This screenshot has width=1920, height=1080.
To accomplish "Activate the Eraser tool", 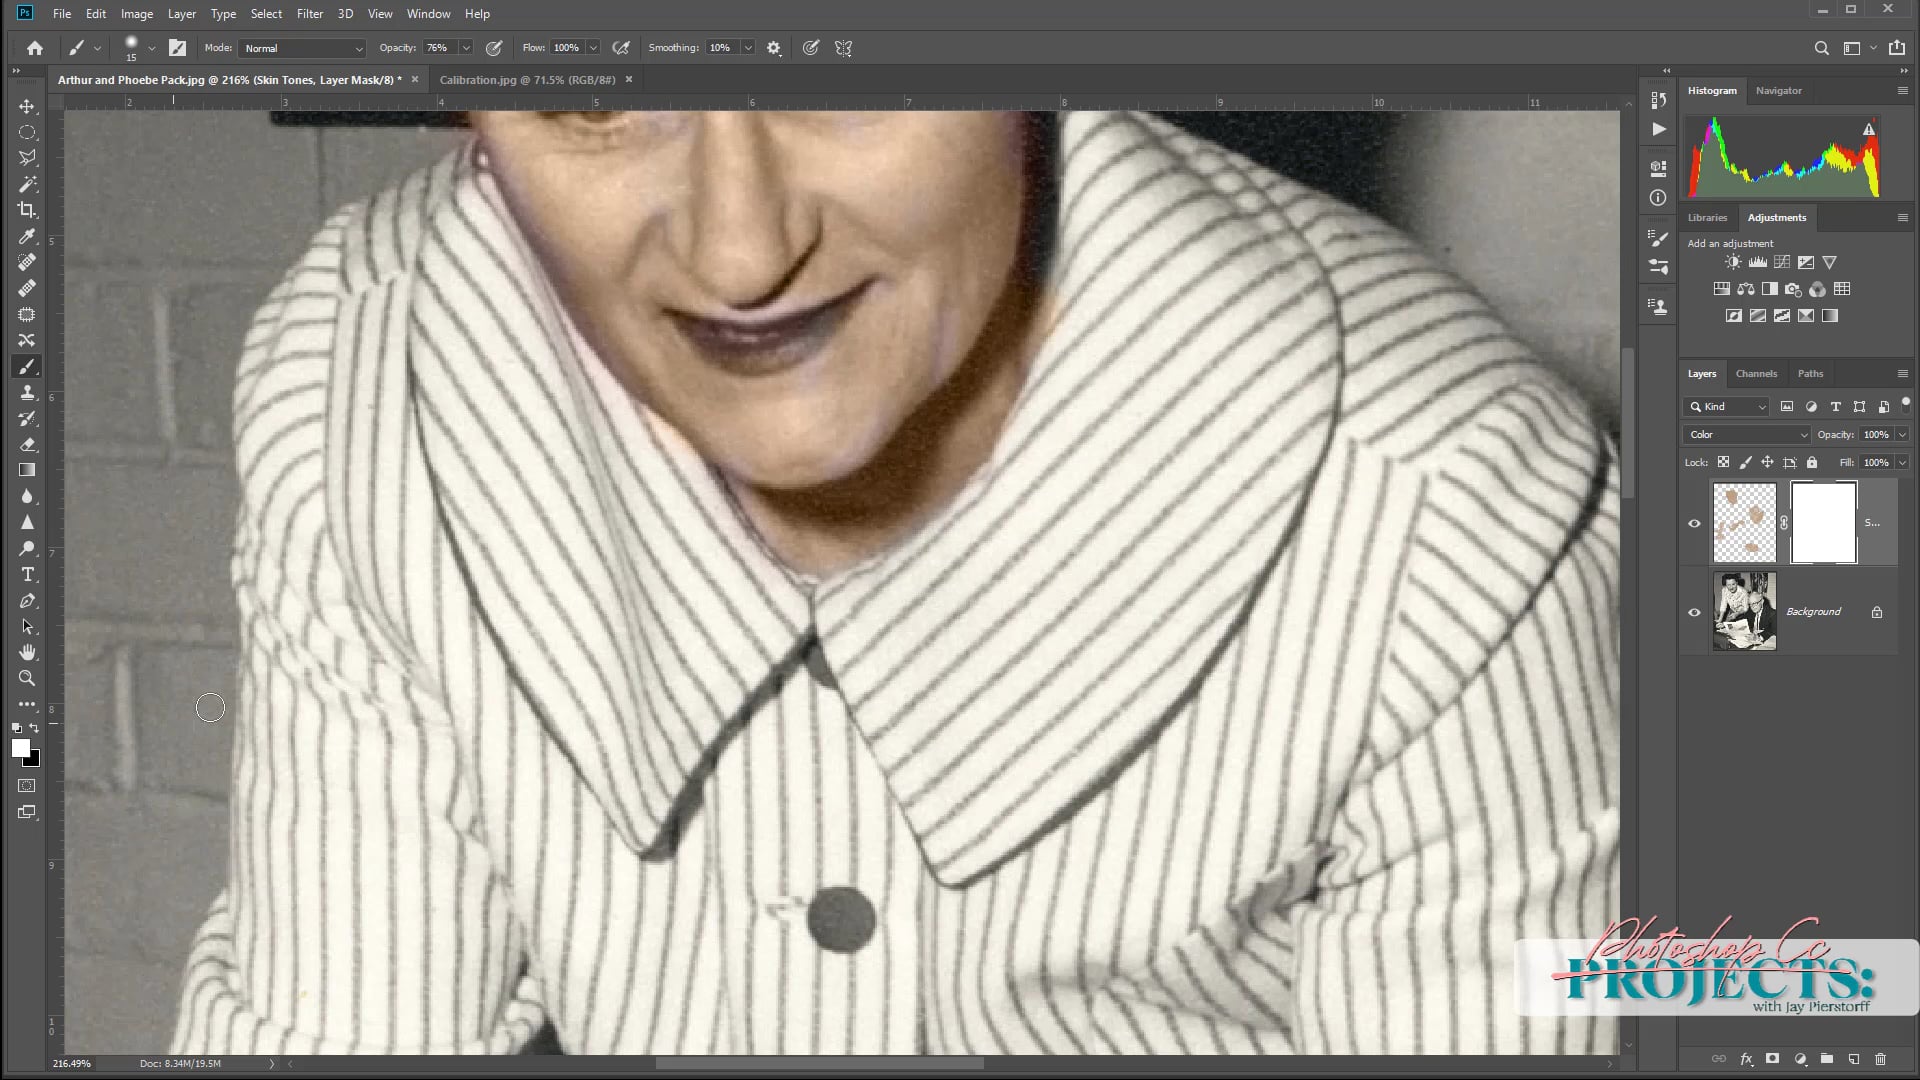I will 28,444.
